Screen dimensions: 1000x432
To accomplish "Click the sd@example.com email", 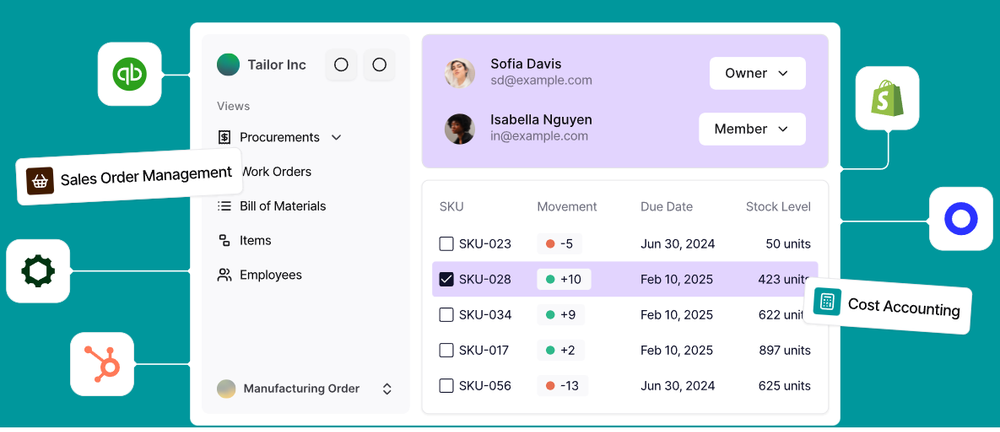I will 541,80.
